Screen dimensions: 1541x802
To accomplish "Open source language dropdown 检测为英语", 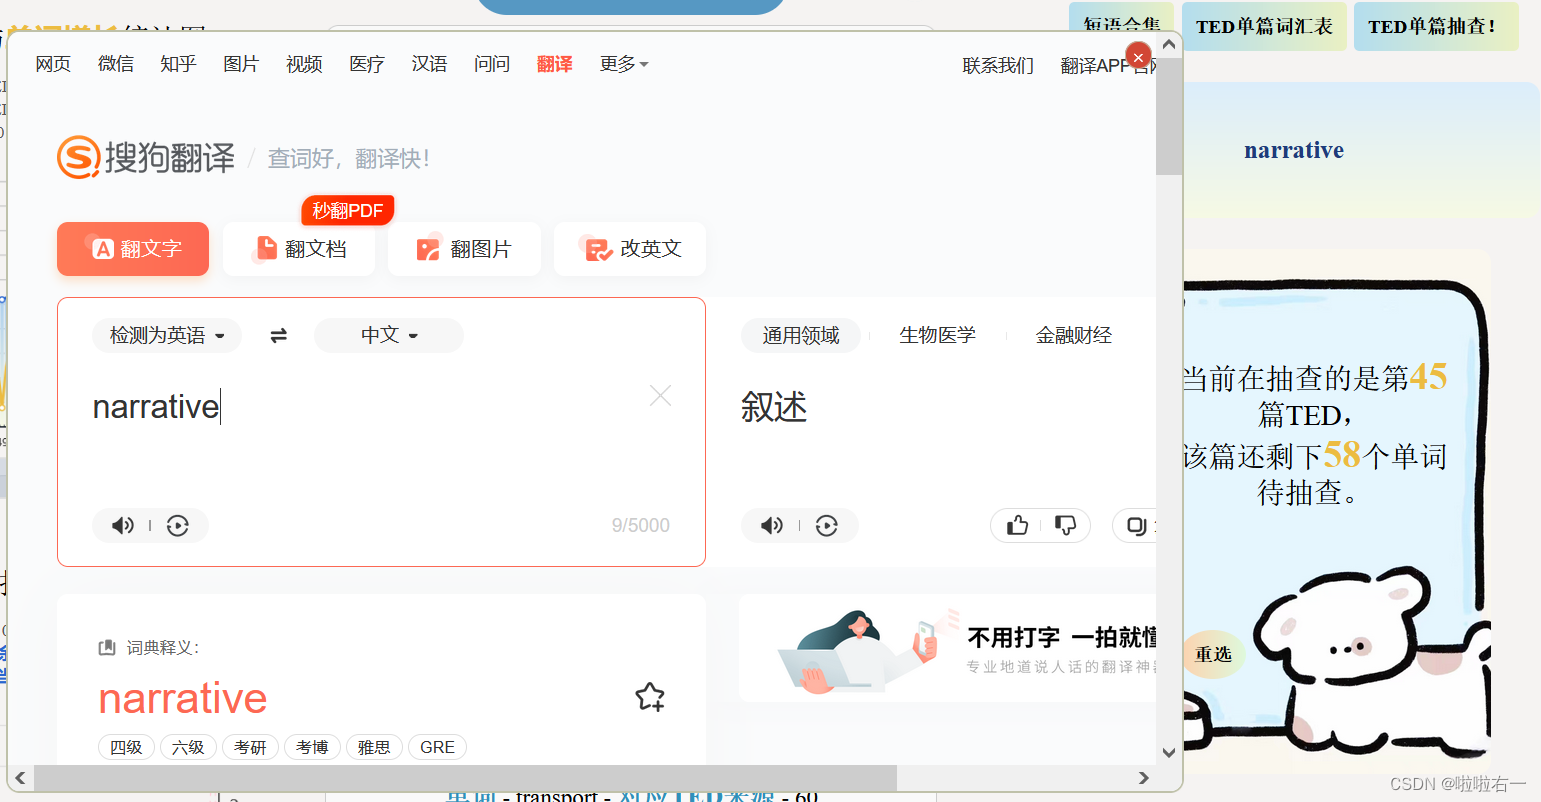I will click(167, 336).
